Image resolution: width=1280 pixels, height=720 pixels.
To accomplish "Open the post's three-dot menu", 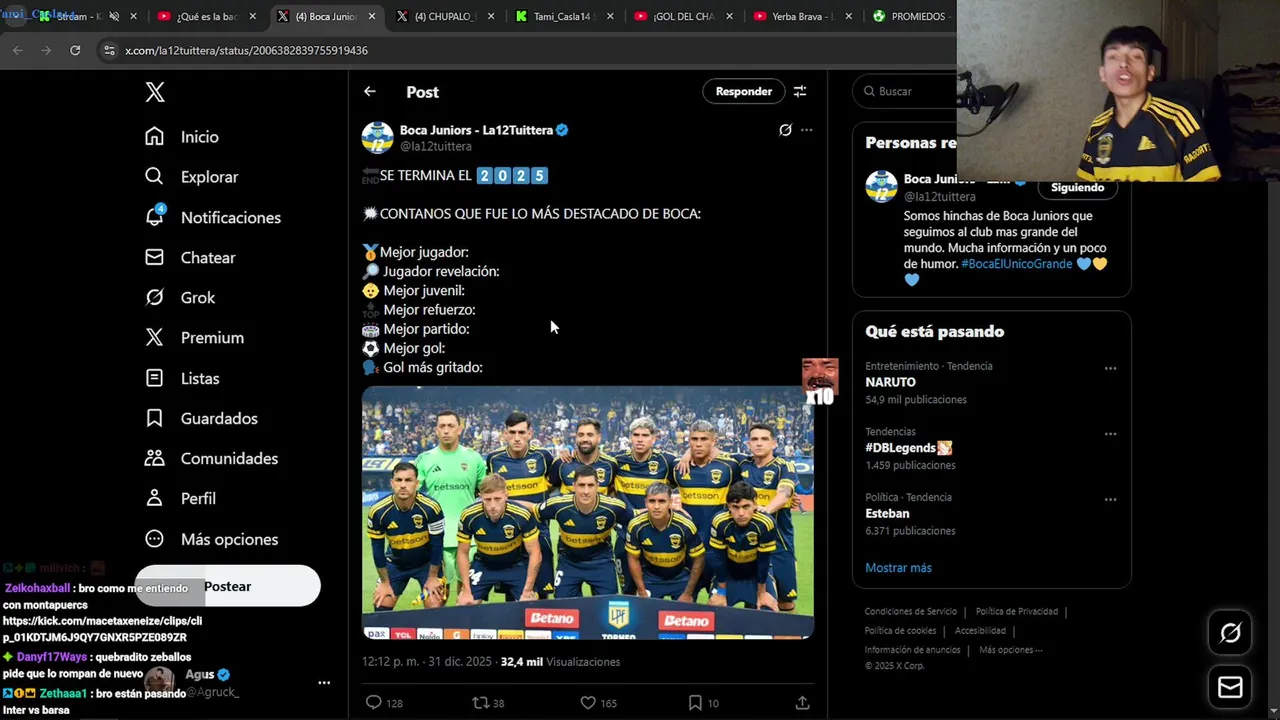I will point(807,130).
